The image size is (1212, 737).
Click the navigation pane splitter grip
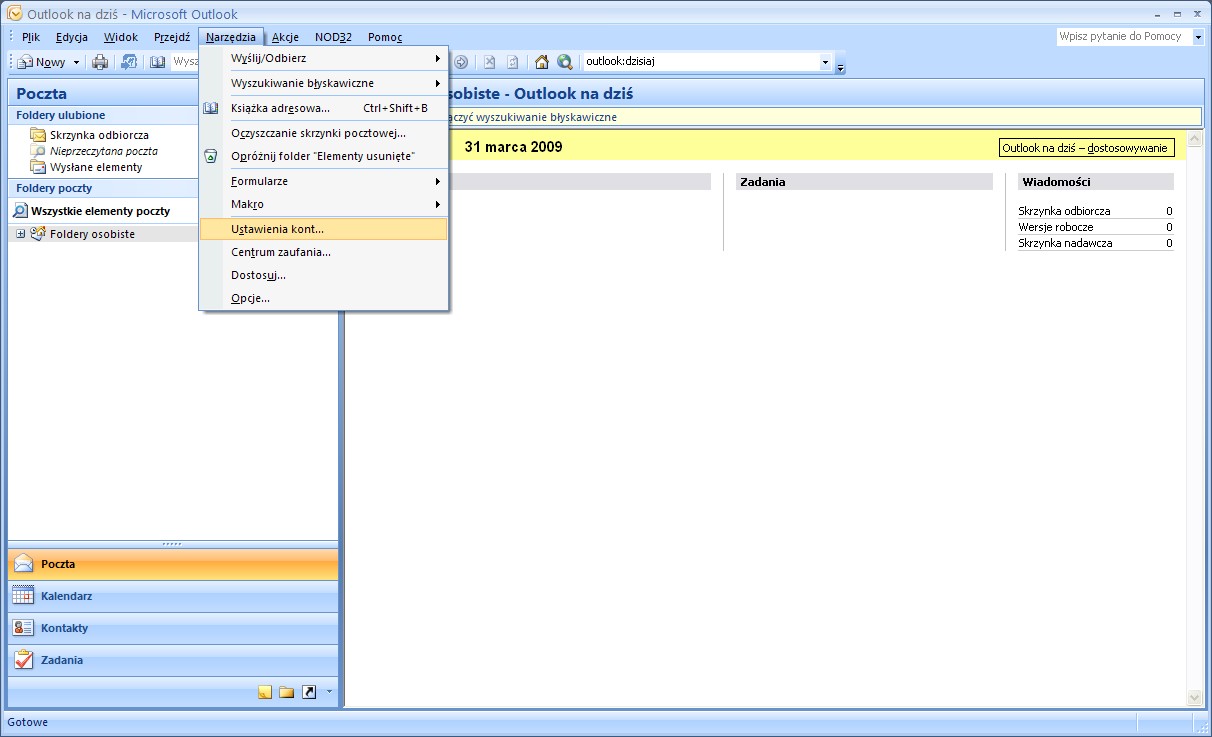point(172,544)
